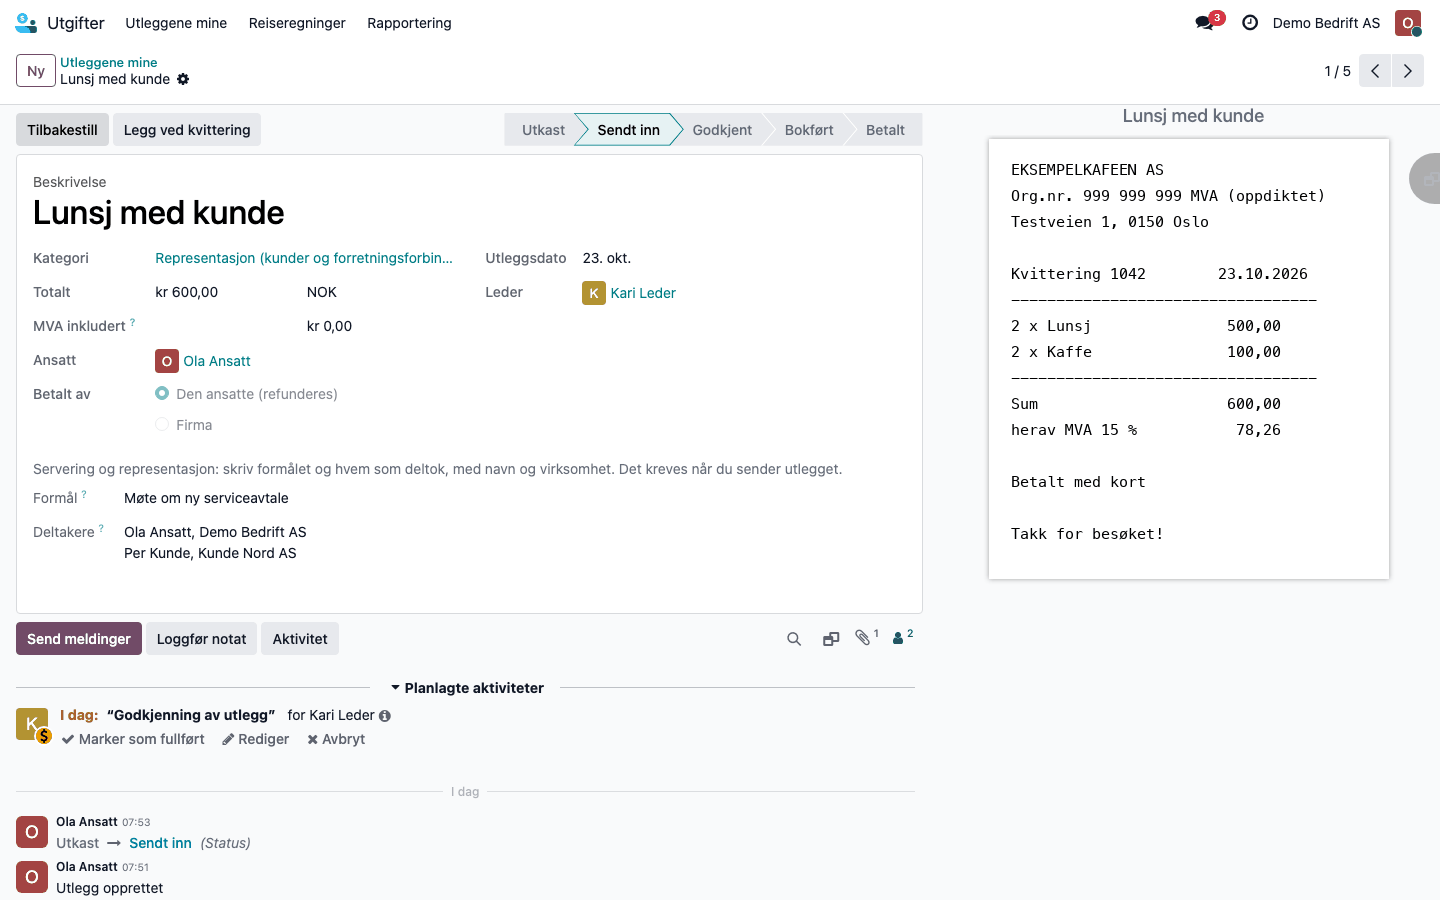Select Den ansatte (refunderes) radio option
1440x900 pixels.
pos(162,394)
